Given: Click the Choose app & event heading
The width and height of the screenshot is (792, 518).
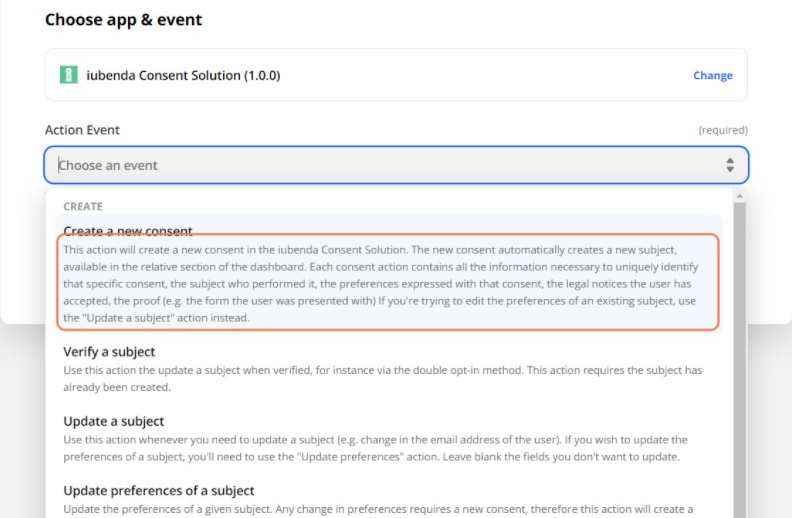Looking at the screenshot, I should pyautogui.click(x=123, y=20).
